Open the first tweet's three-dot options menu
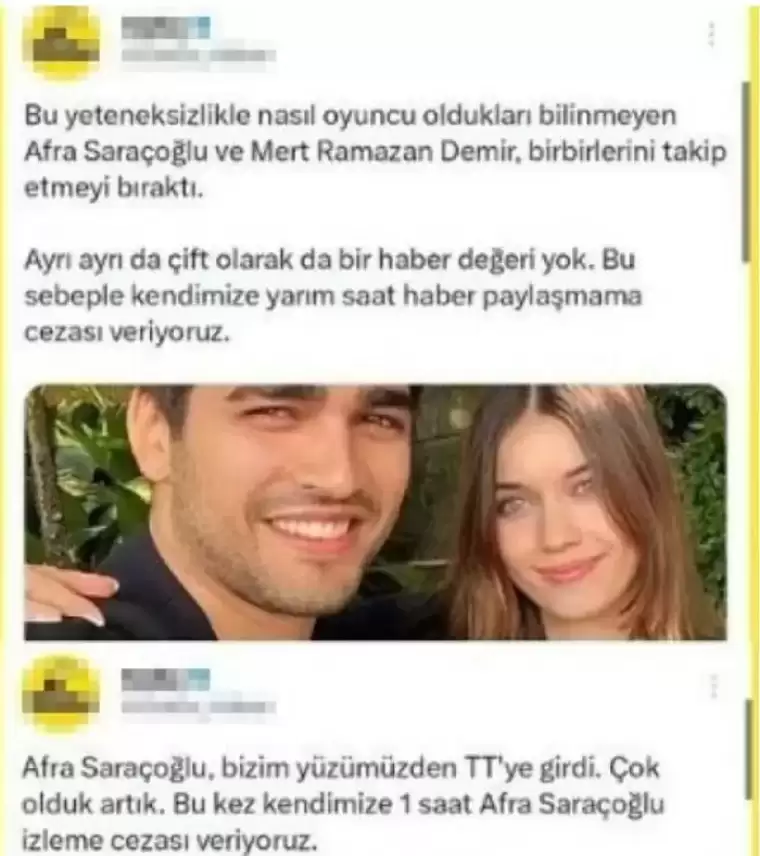760x856 pixels. (711, 35)
